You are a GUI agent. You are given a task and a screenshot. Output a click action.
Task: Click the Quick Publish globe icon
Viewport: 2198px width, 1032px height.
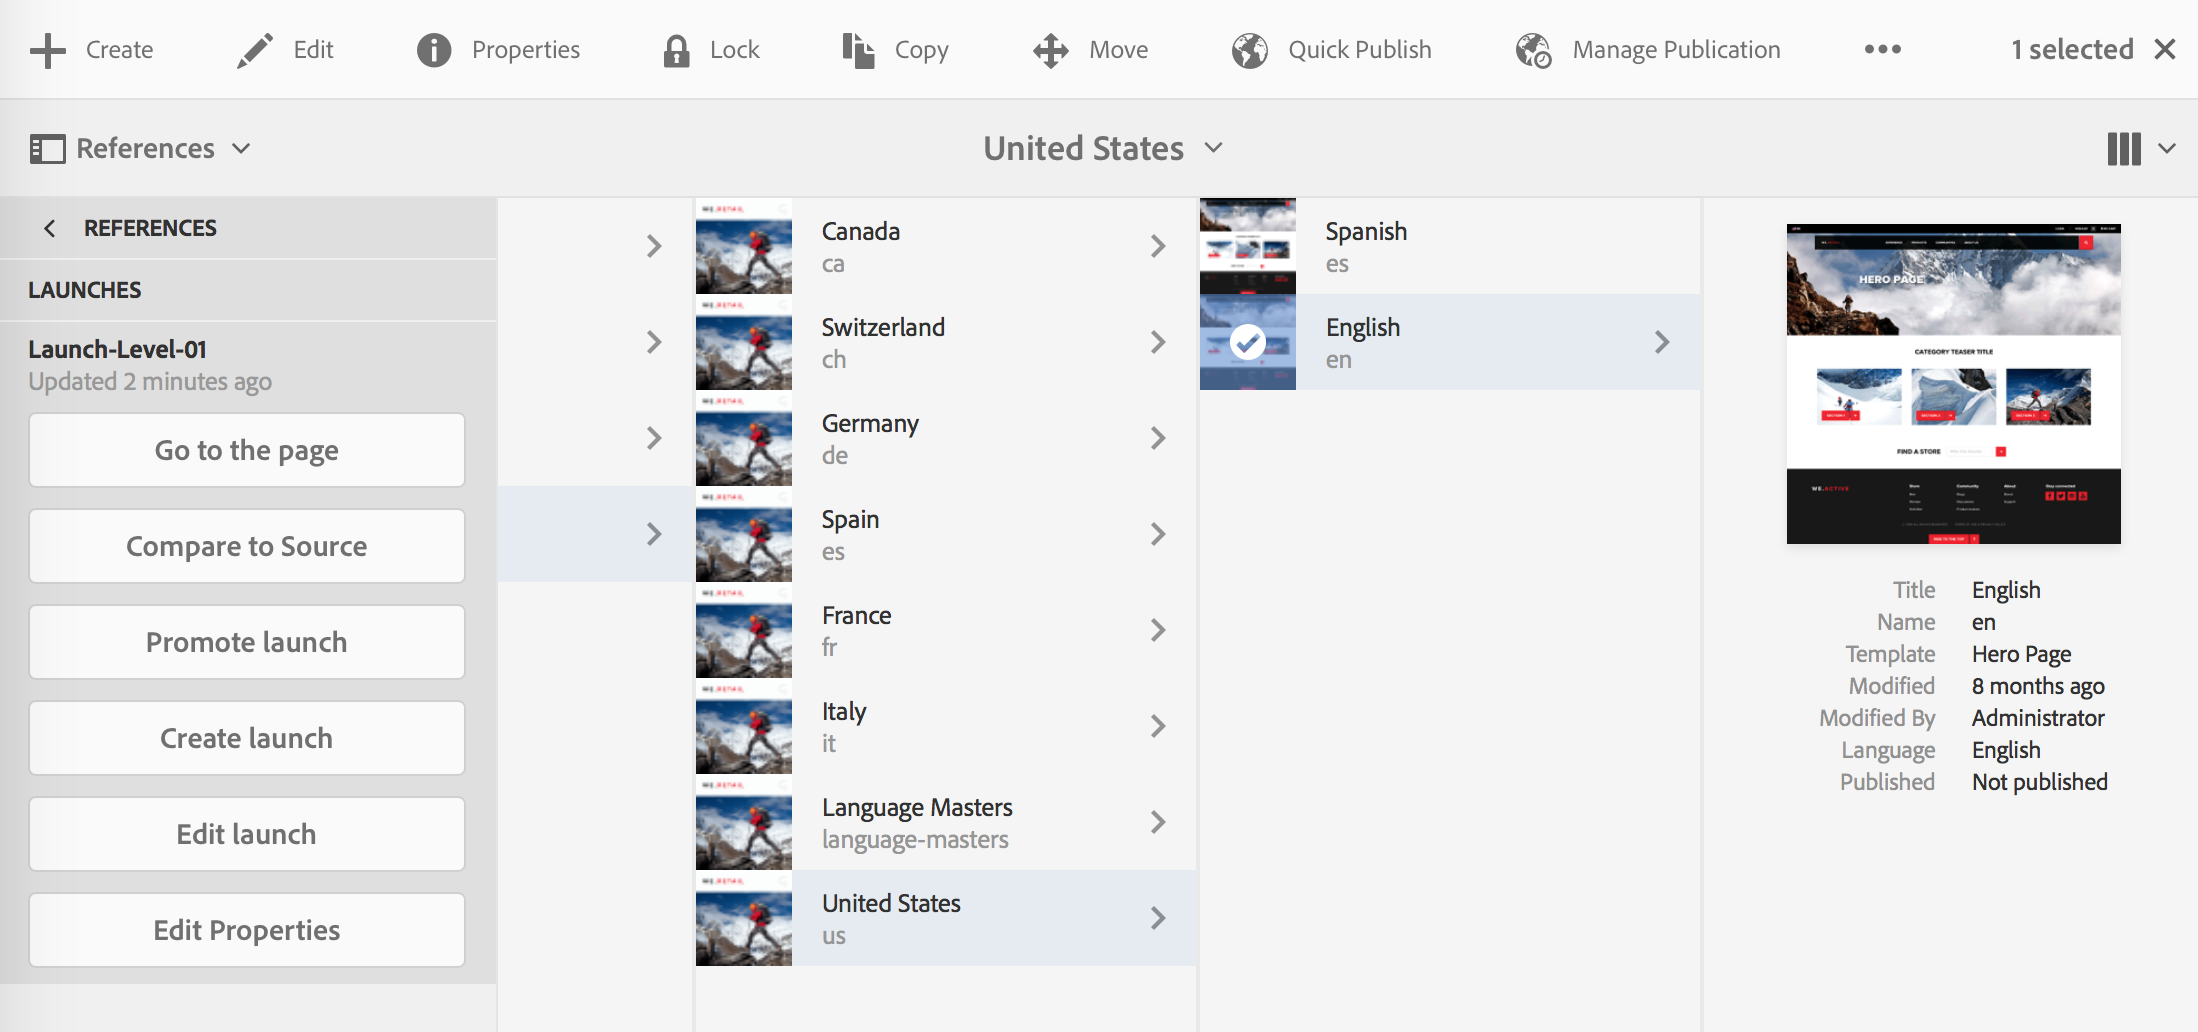tap(1250, 50)
